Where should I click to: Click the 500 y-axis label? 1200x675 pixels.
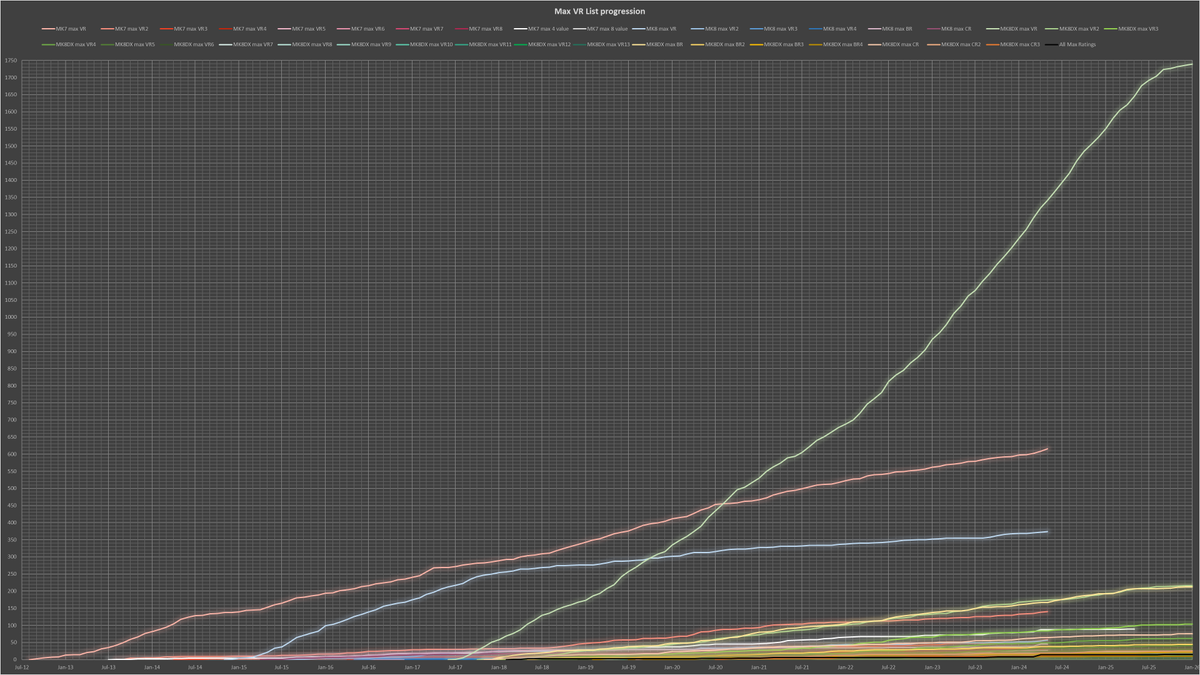[11, 489]
